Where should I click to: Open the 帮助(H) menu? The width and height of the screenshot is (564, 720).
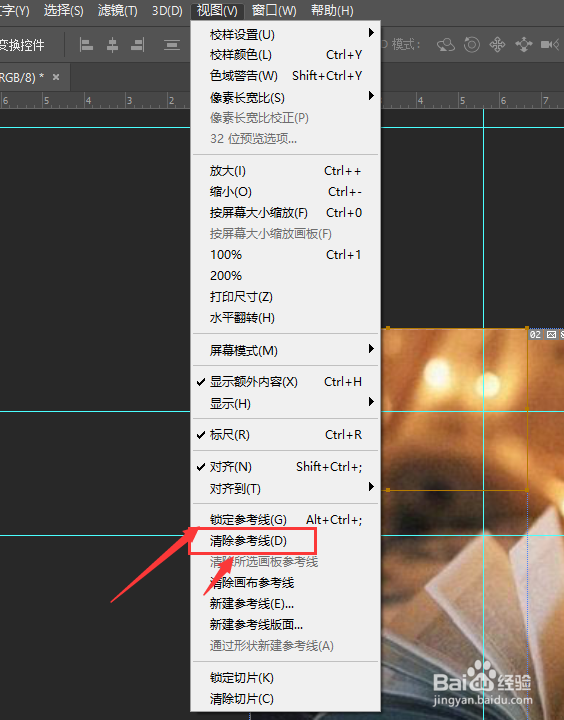(x=332, y=10)
